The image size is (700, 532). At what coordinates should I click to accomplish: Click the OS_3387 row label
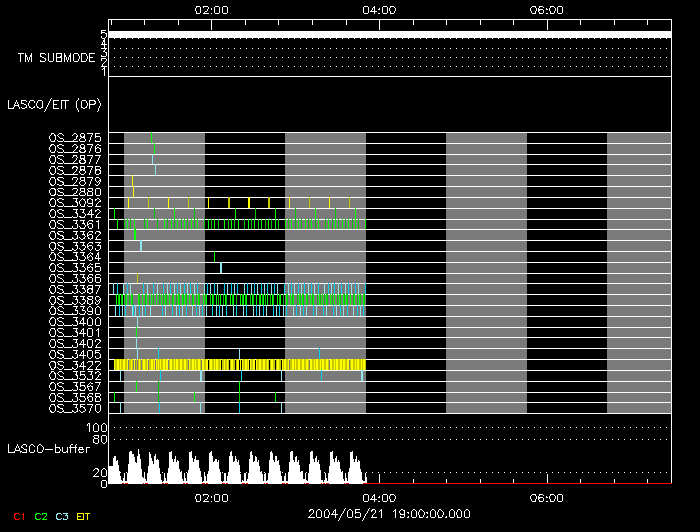[x=75, y=289]
